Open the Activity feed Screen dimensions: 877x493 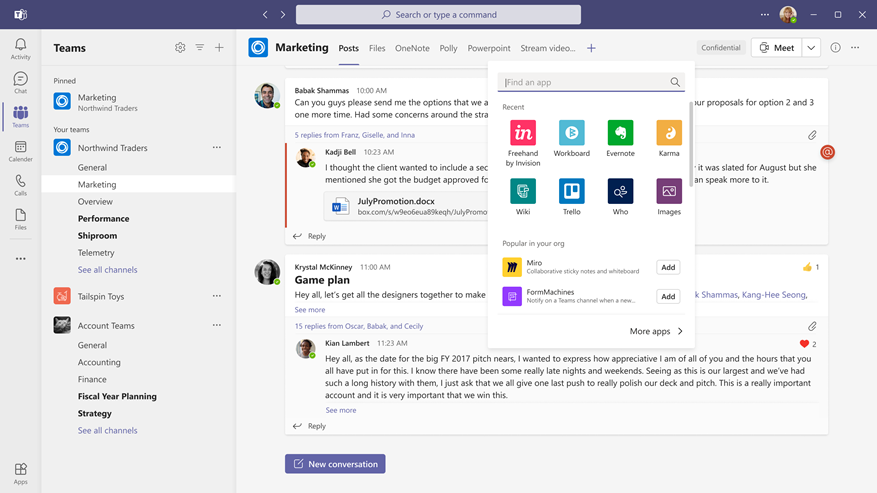pos(20,49)
